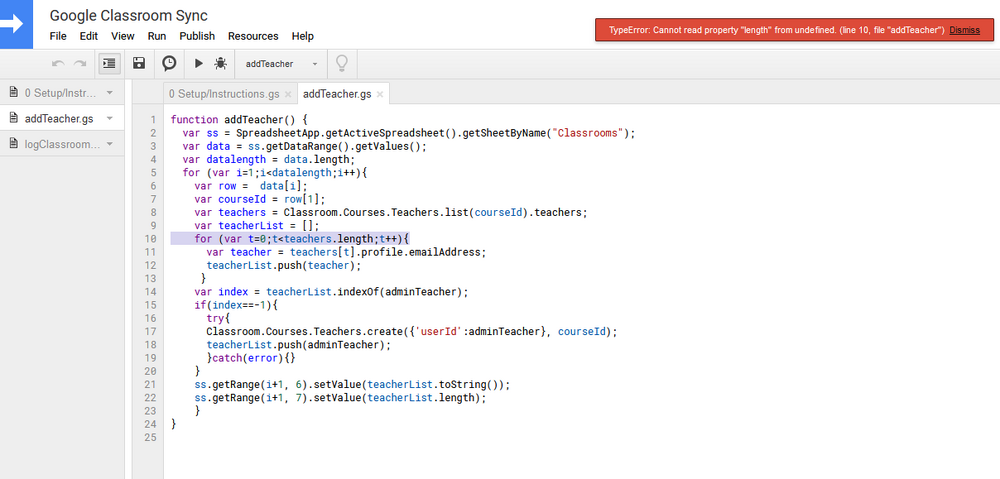Expand dropdown arrow for 0 Setup/Instr... file

click(110, 93)
